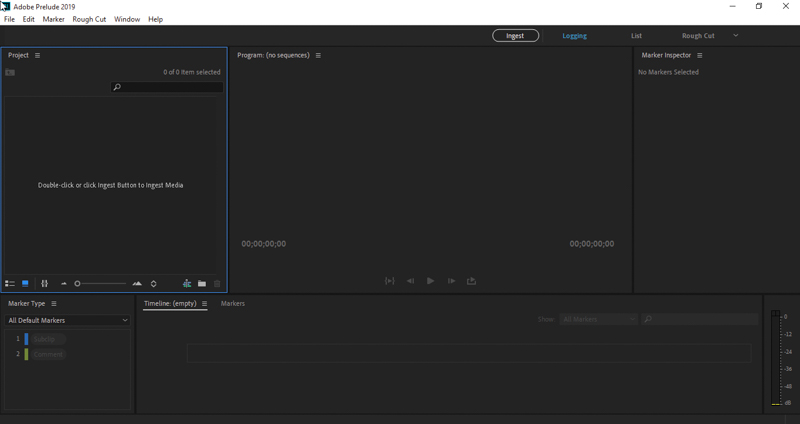The image size is (800, 424).
Task: Click the play in-to-out icon
Action: 389,281
